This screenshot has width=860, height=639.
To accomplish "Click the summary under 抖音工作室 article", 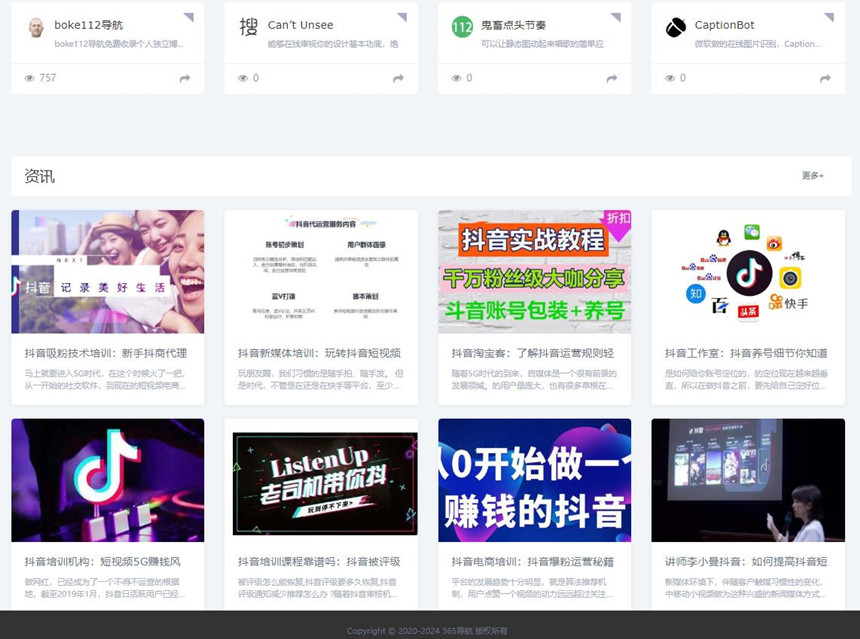I will tap(746, 380).
